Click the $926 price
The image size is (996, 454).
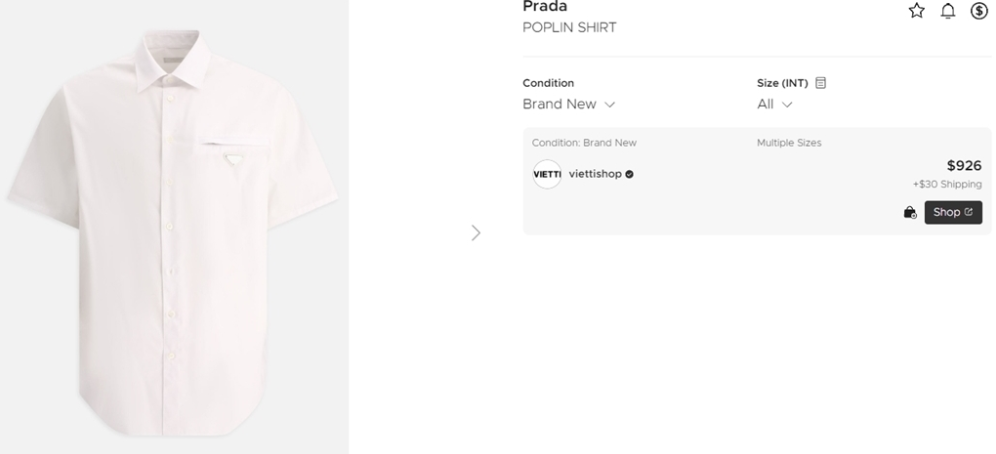[x=964, y=166]
